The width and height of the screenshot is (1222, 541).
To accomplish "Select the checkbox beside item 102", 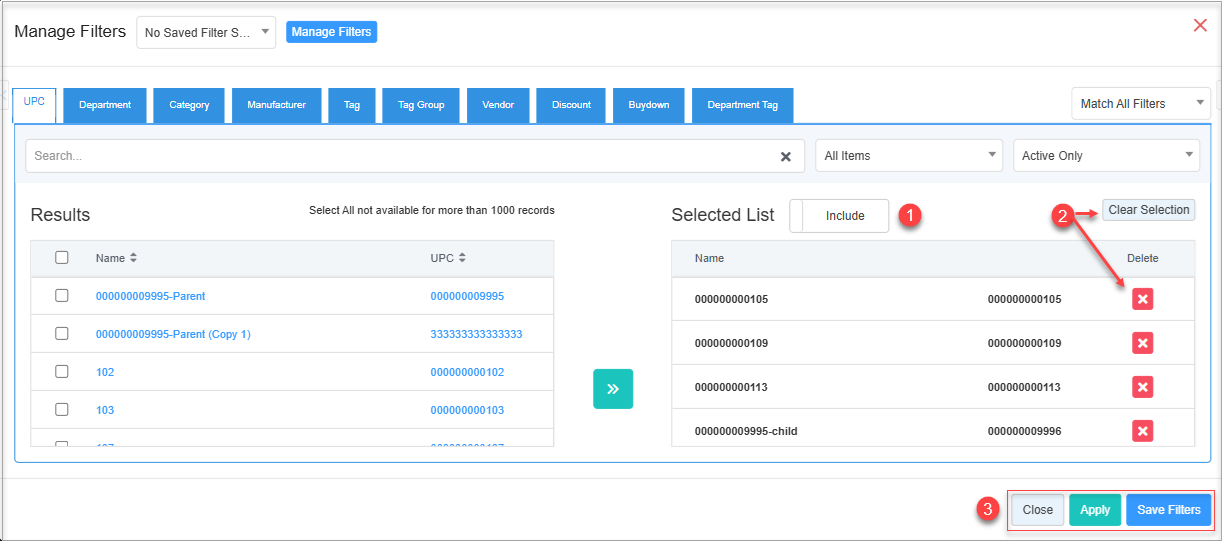I will click(x=62, y=372).
